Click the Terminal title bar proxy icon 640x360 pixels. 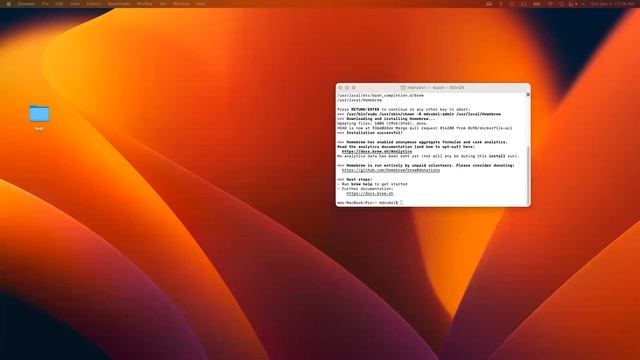pos(403,88)
